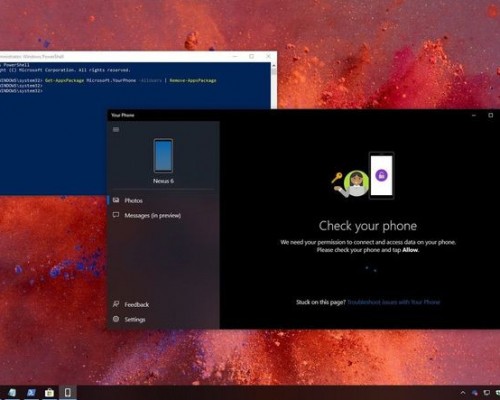
Task: Open Microsoft Store from the taskbar
Action: 49,393
